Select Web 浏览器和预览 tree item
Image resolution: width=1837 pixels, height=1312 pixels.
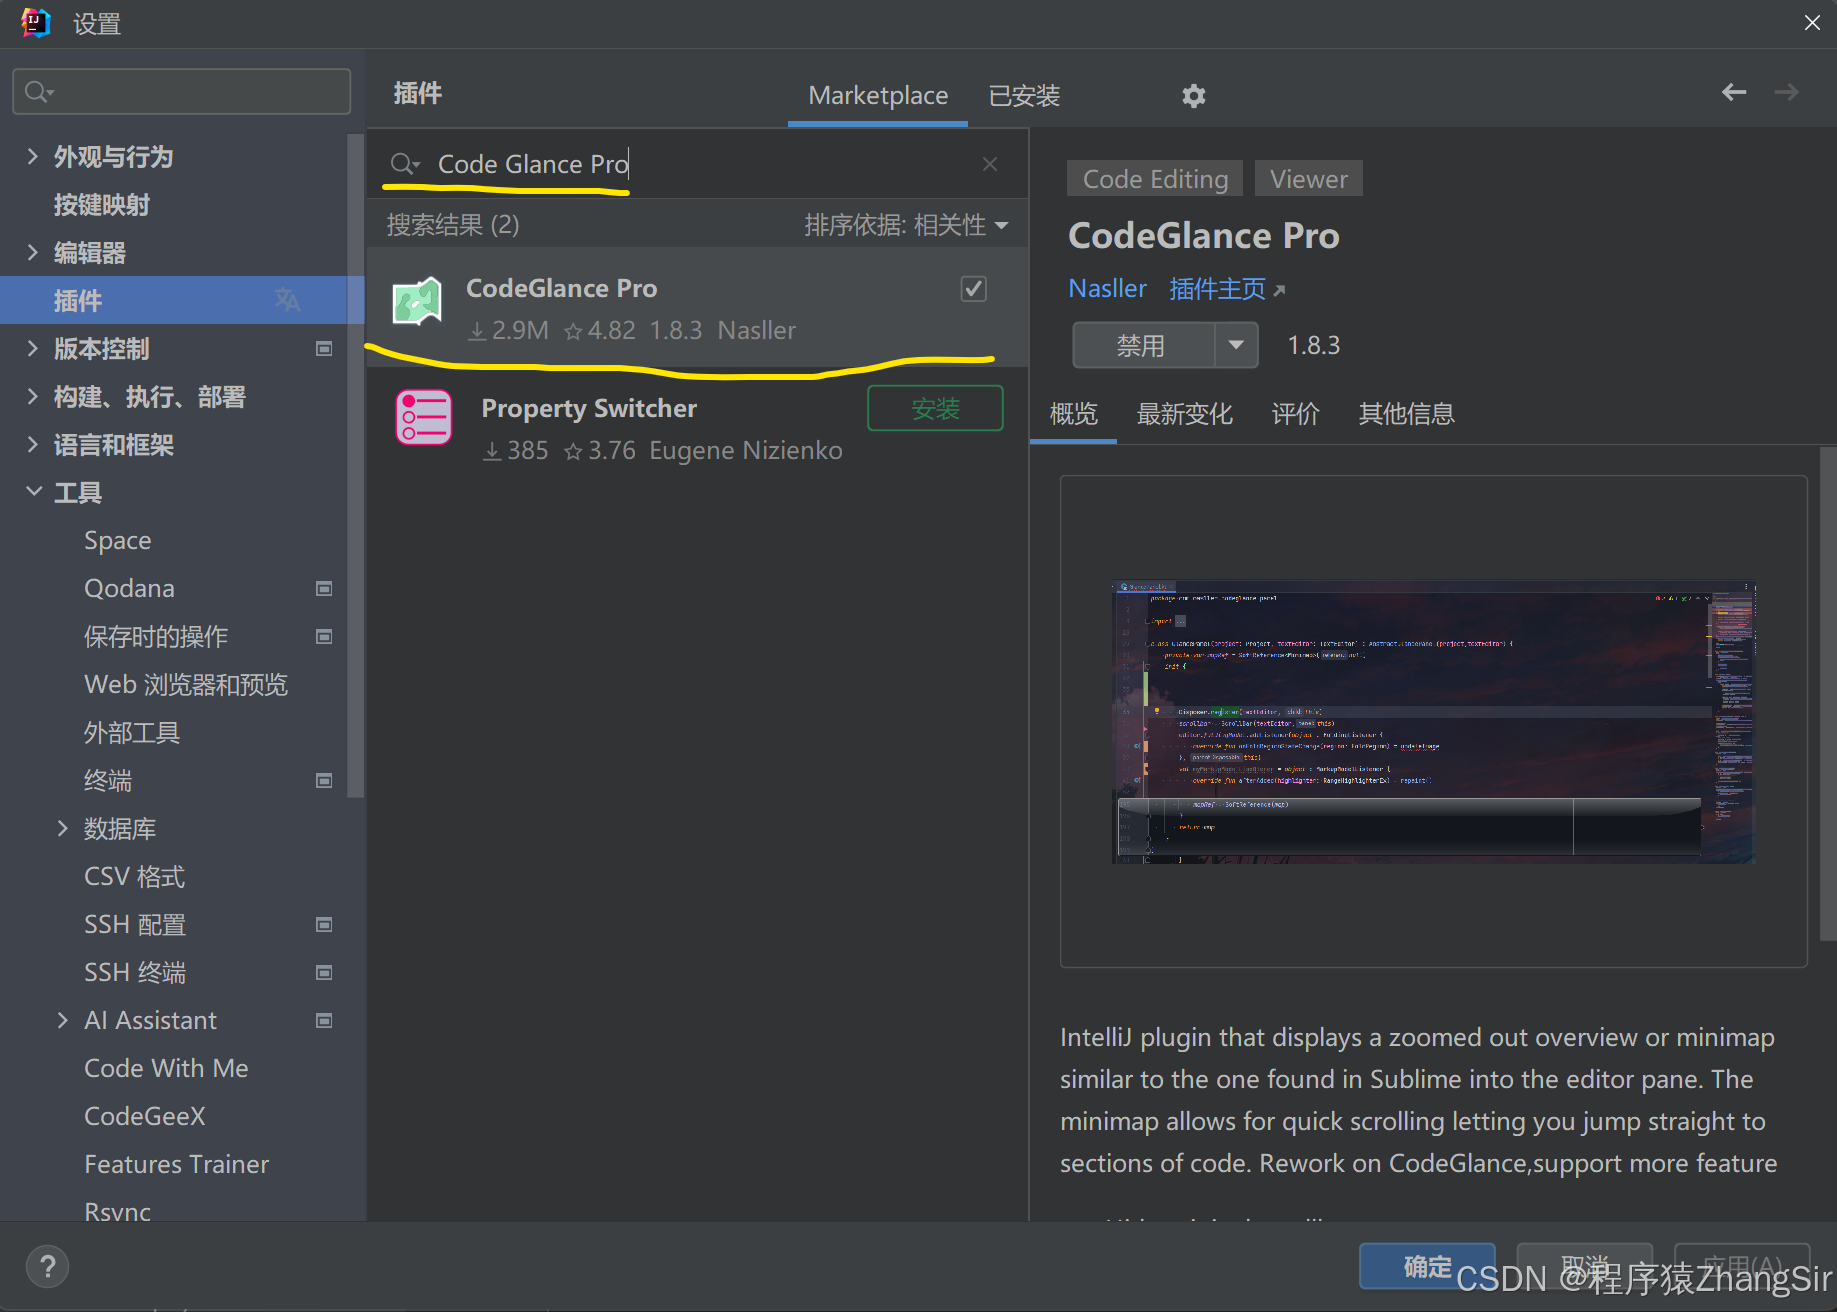(x=186, y=685)
